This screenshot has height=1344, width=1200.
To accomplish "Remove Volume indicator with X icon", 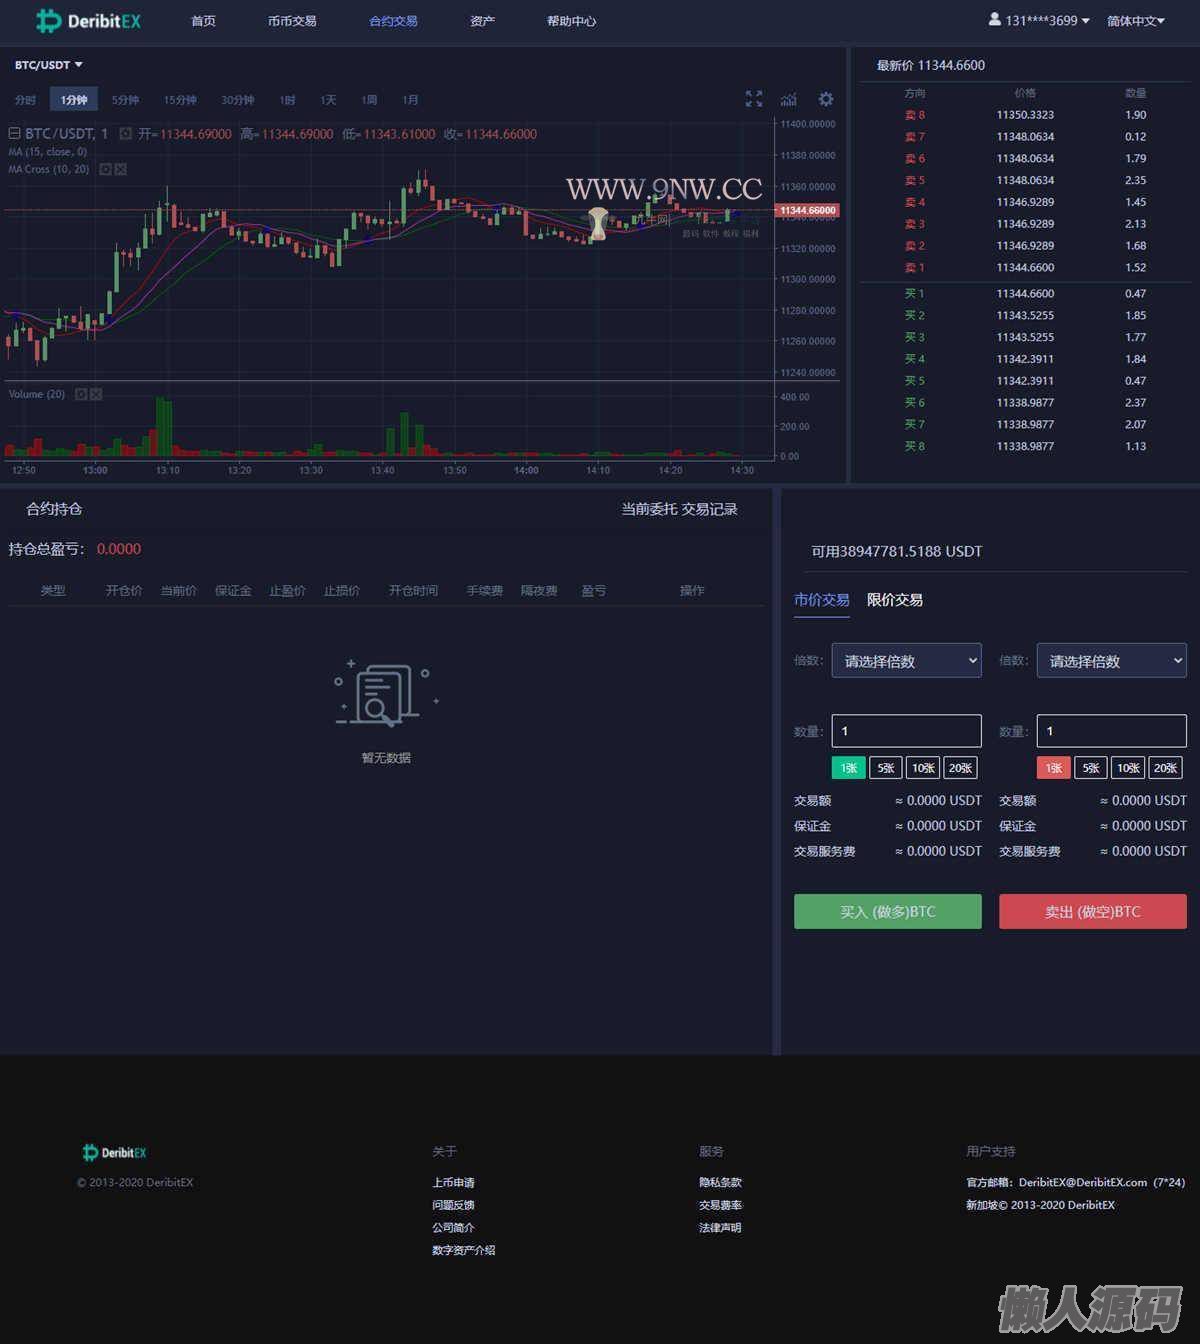I will pyautogui.click(x=96, y=394).
